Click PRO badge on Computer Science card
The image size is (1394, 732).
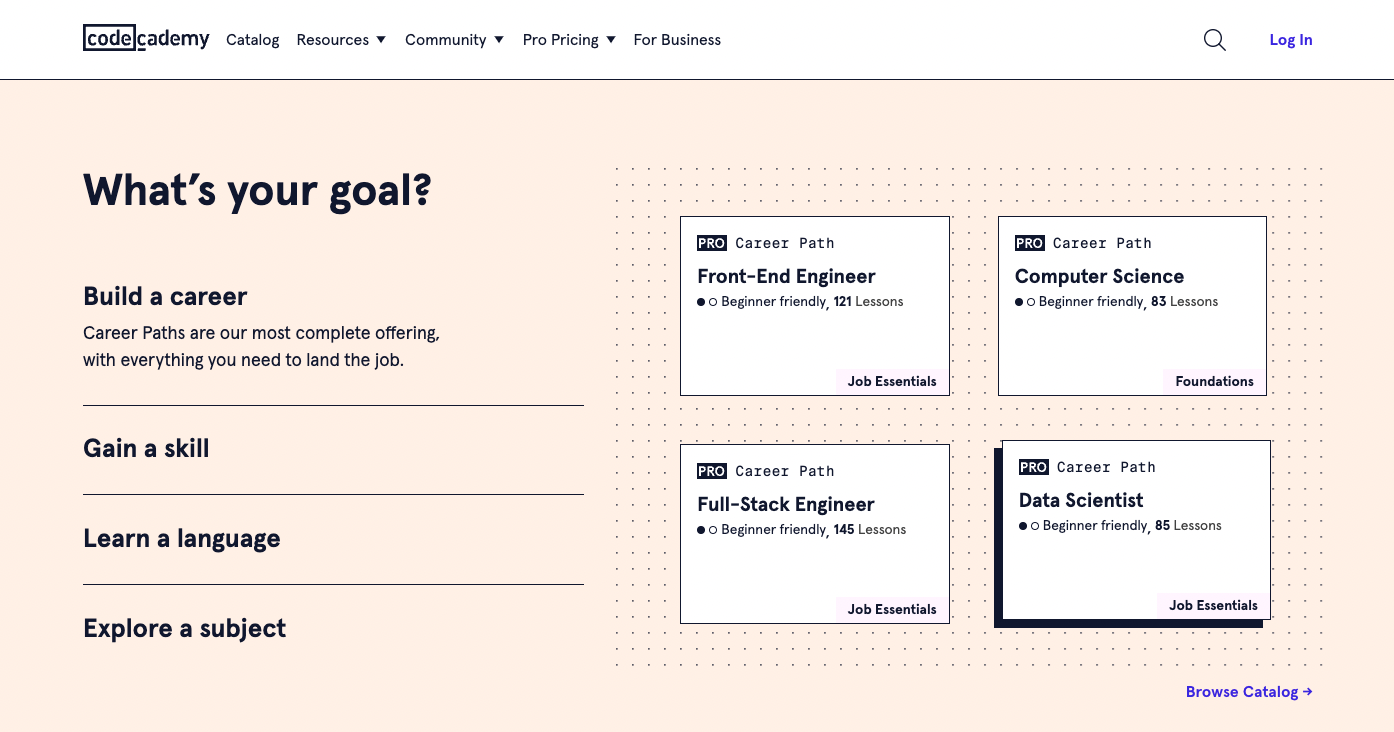(x=1029, y=243)
